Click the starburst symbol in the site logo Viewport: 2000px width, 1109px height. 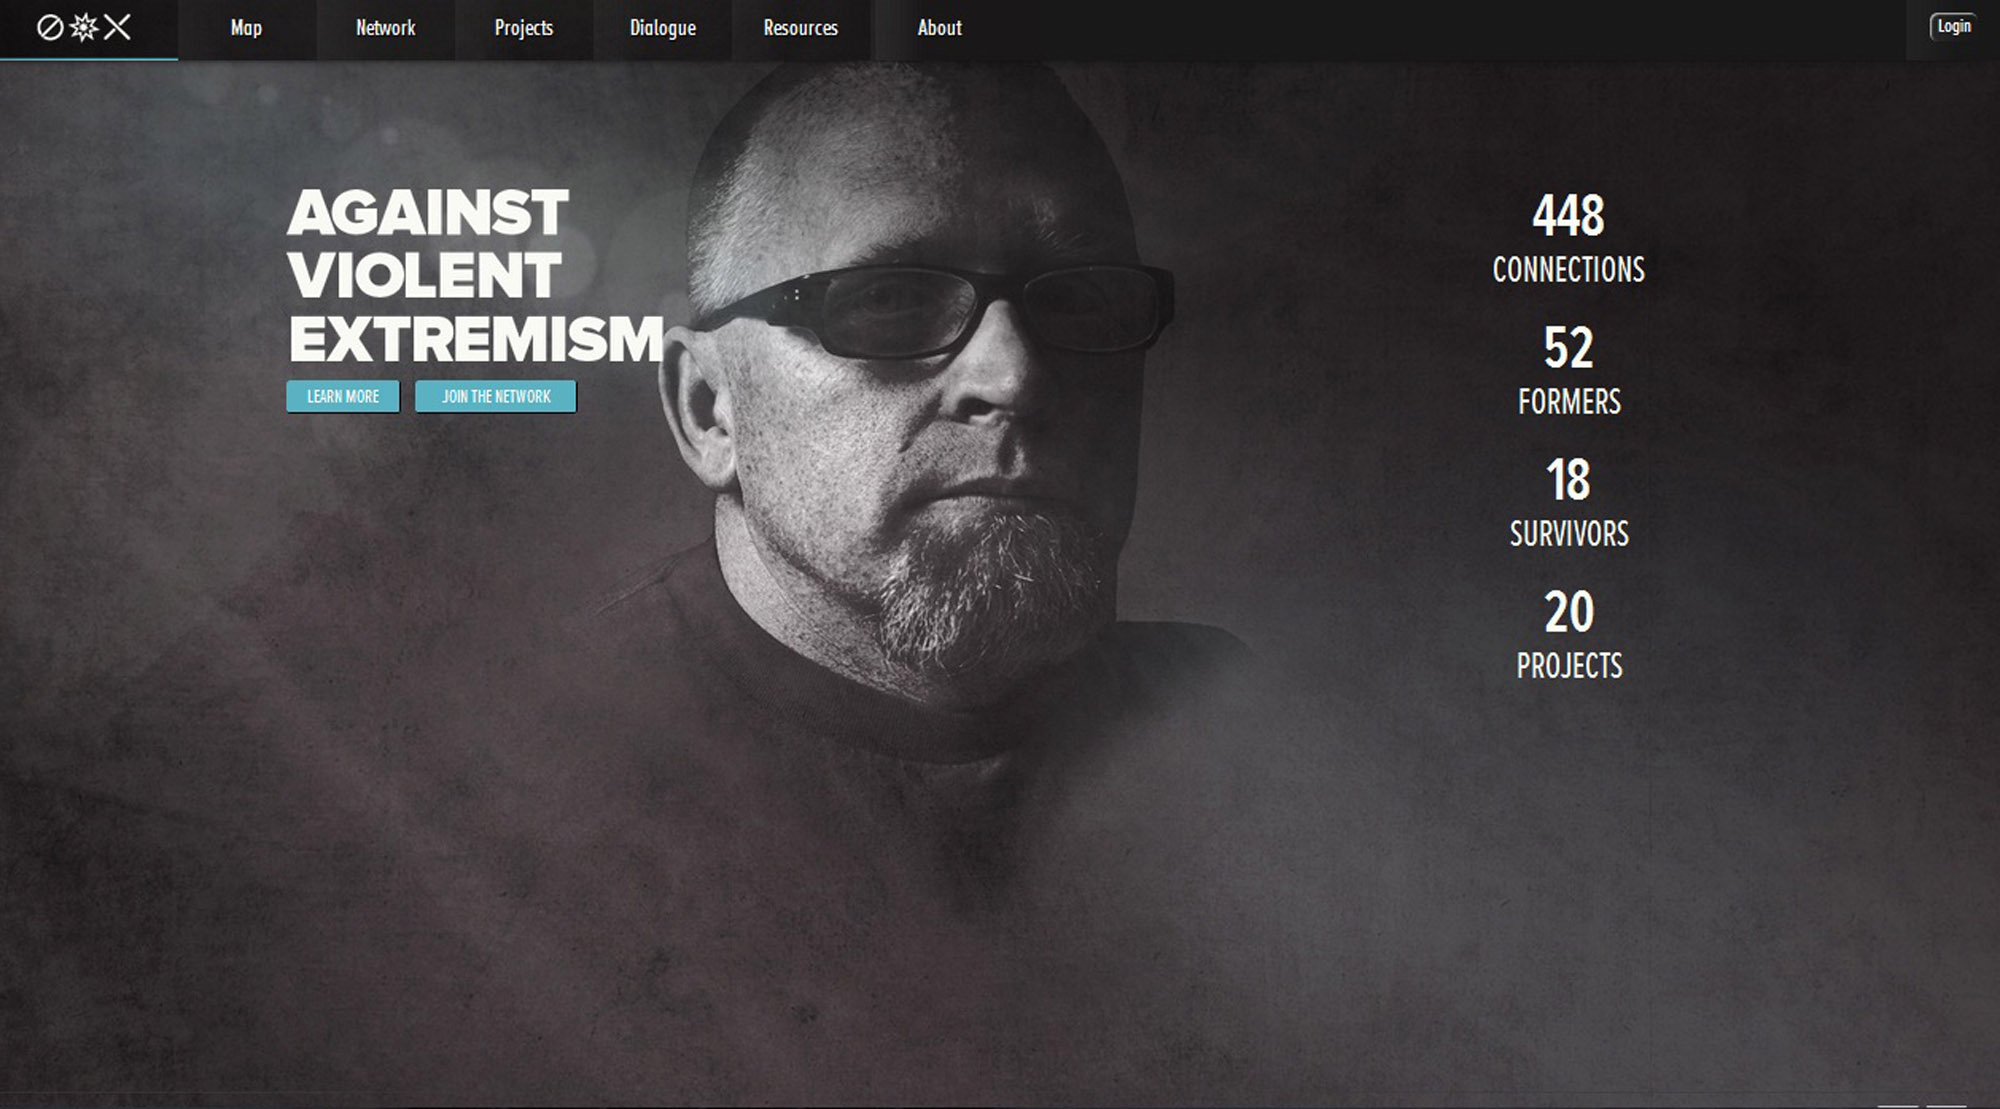tap(84, 28)
